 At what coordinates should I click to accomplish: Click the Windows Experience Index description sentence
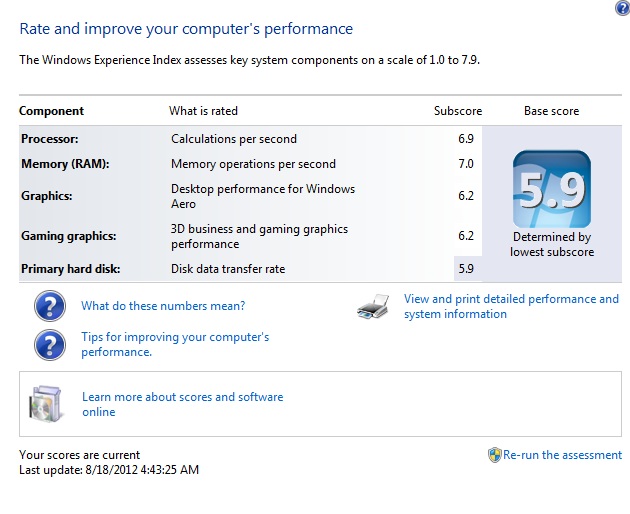click(250, 60)
